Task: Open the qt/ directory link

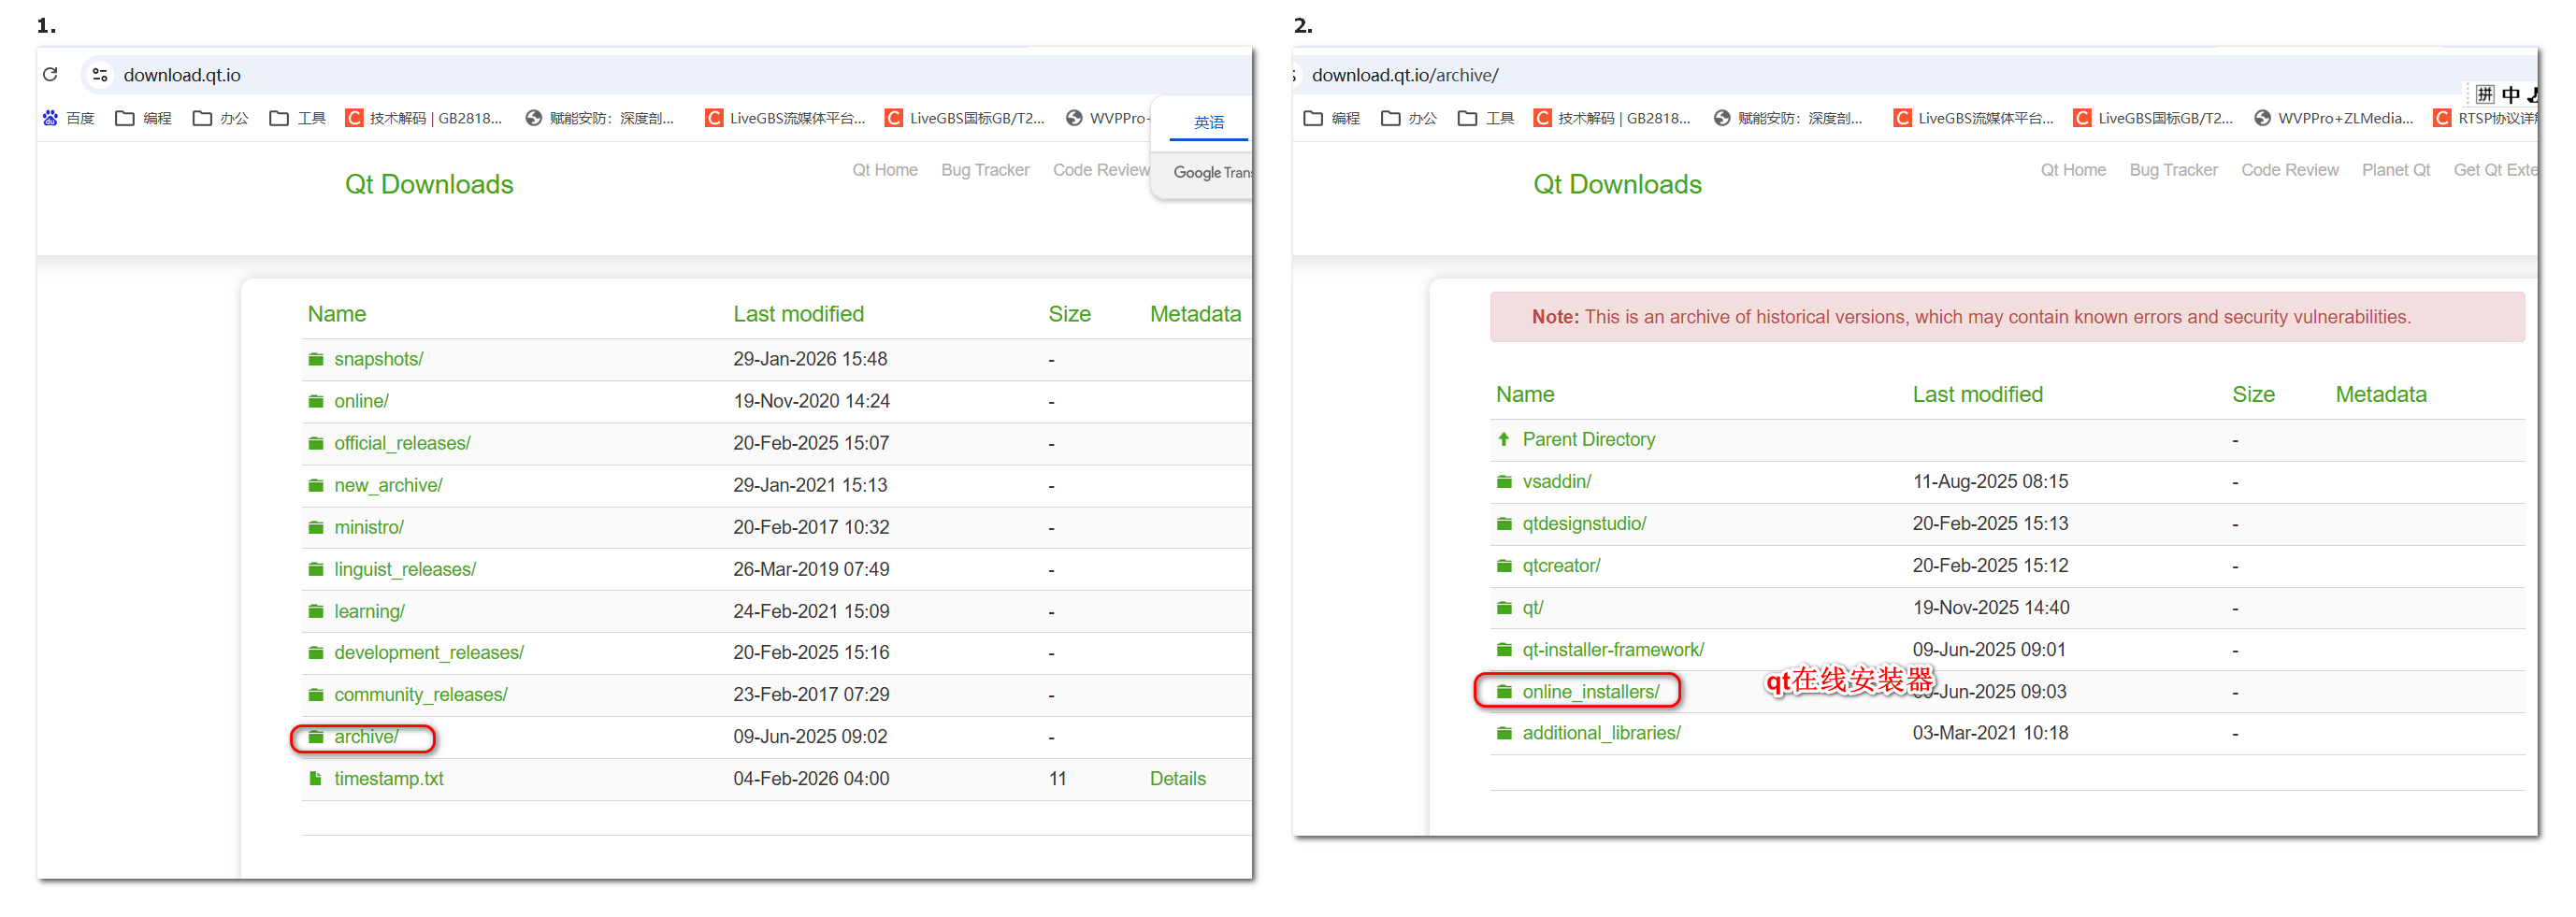Action: coord(1533,608)
